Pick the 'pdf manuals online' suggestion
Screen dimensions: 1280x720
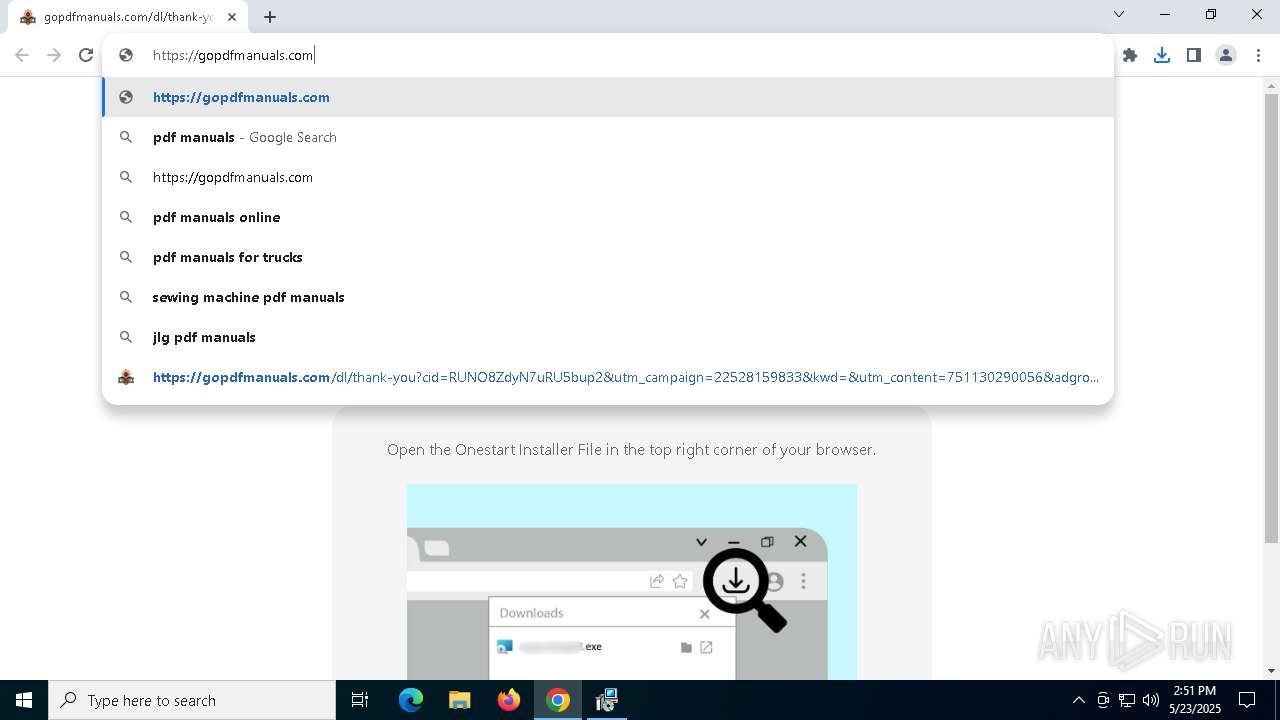point(608,217)
